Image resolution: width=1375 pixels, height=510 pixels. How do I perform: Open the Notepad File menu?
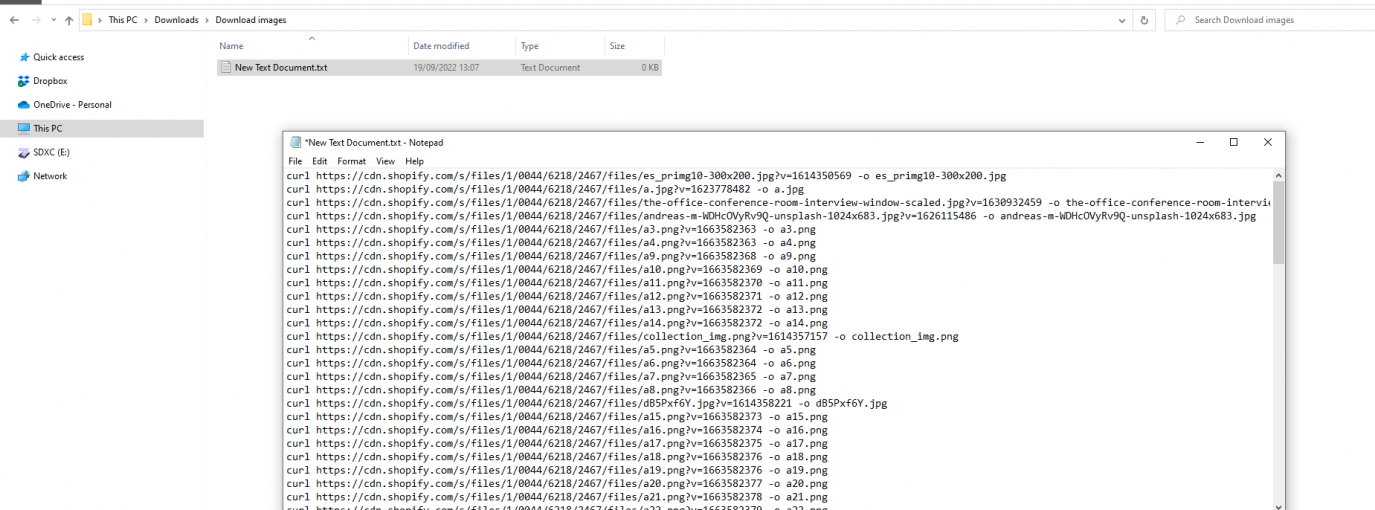(x=295, y=161)
